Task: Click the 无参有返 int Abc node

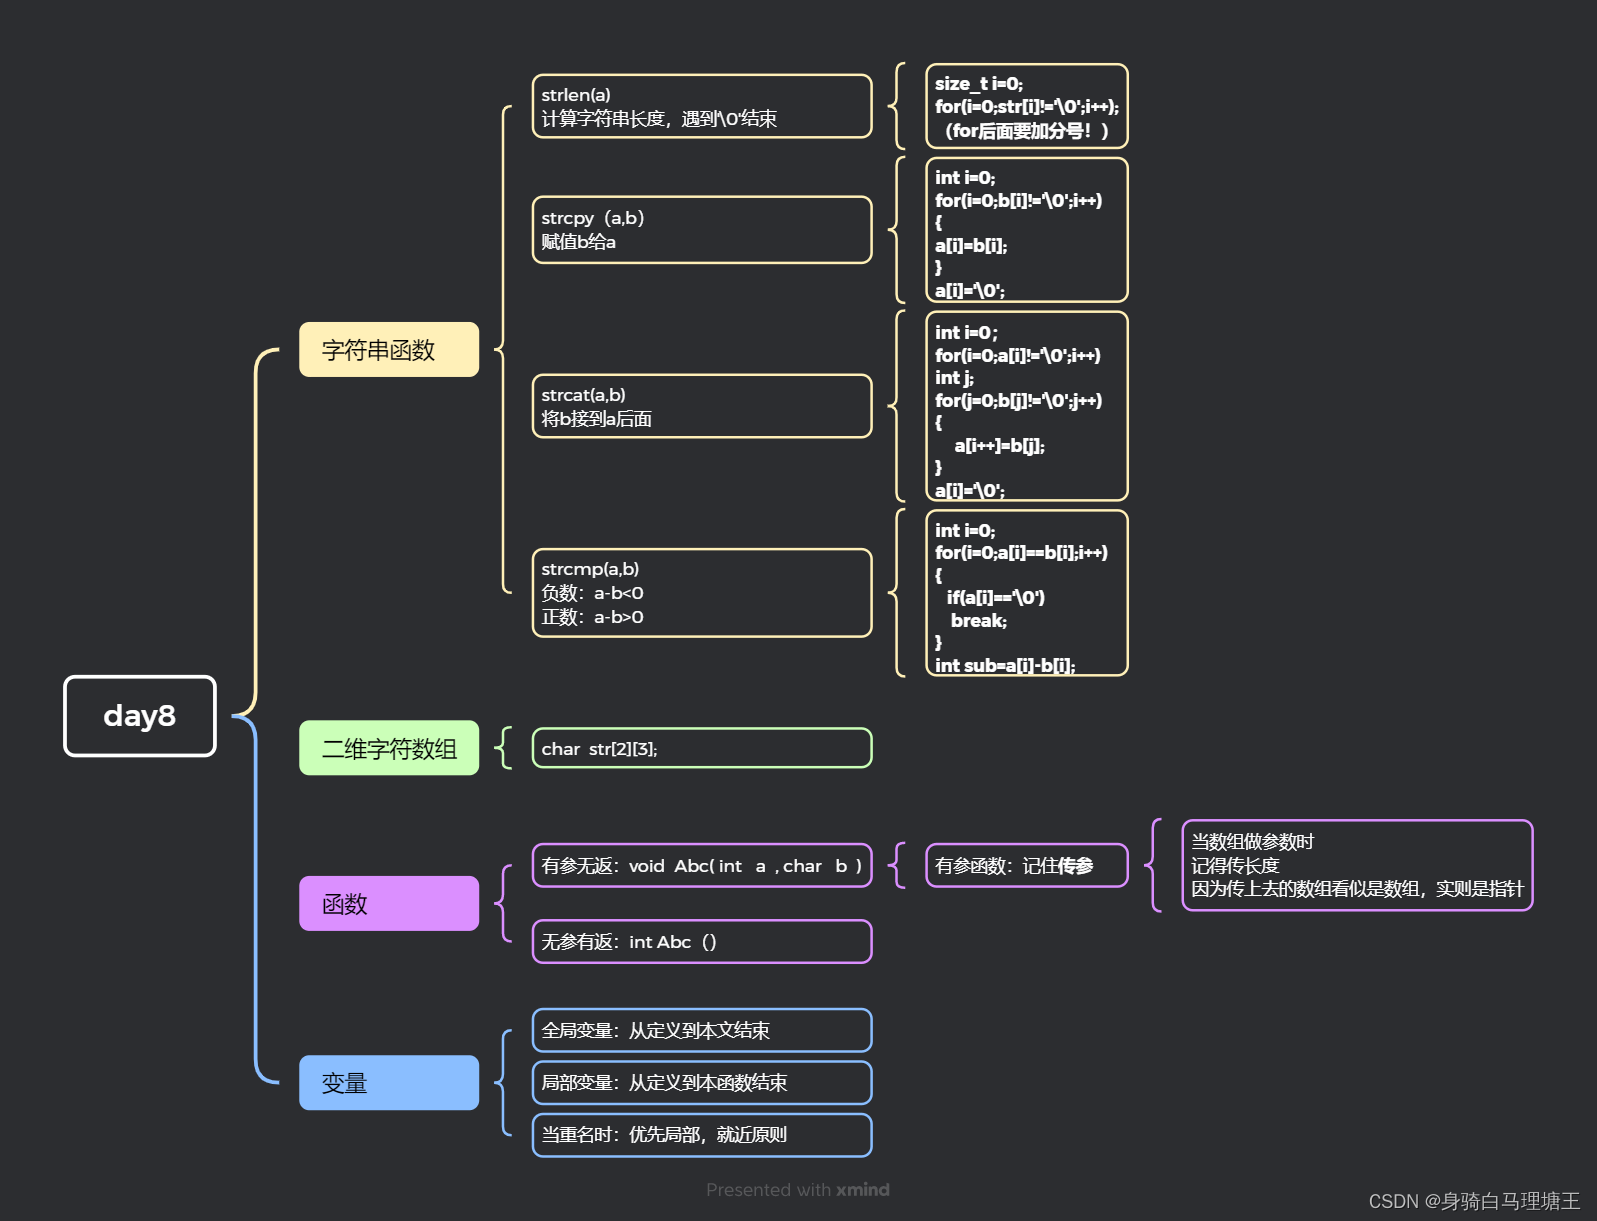Action: click(x=702, y=942)
